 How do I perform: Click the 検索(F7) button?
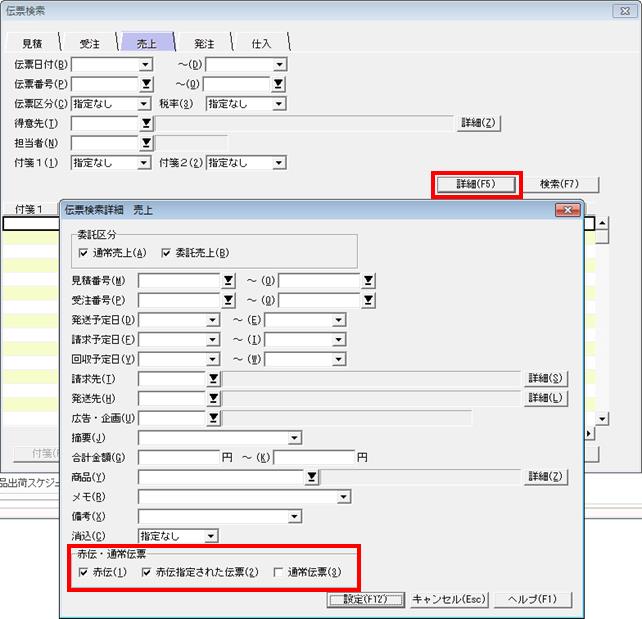click(559, 184)
